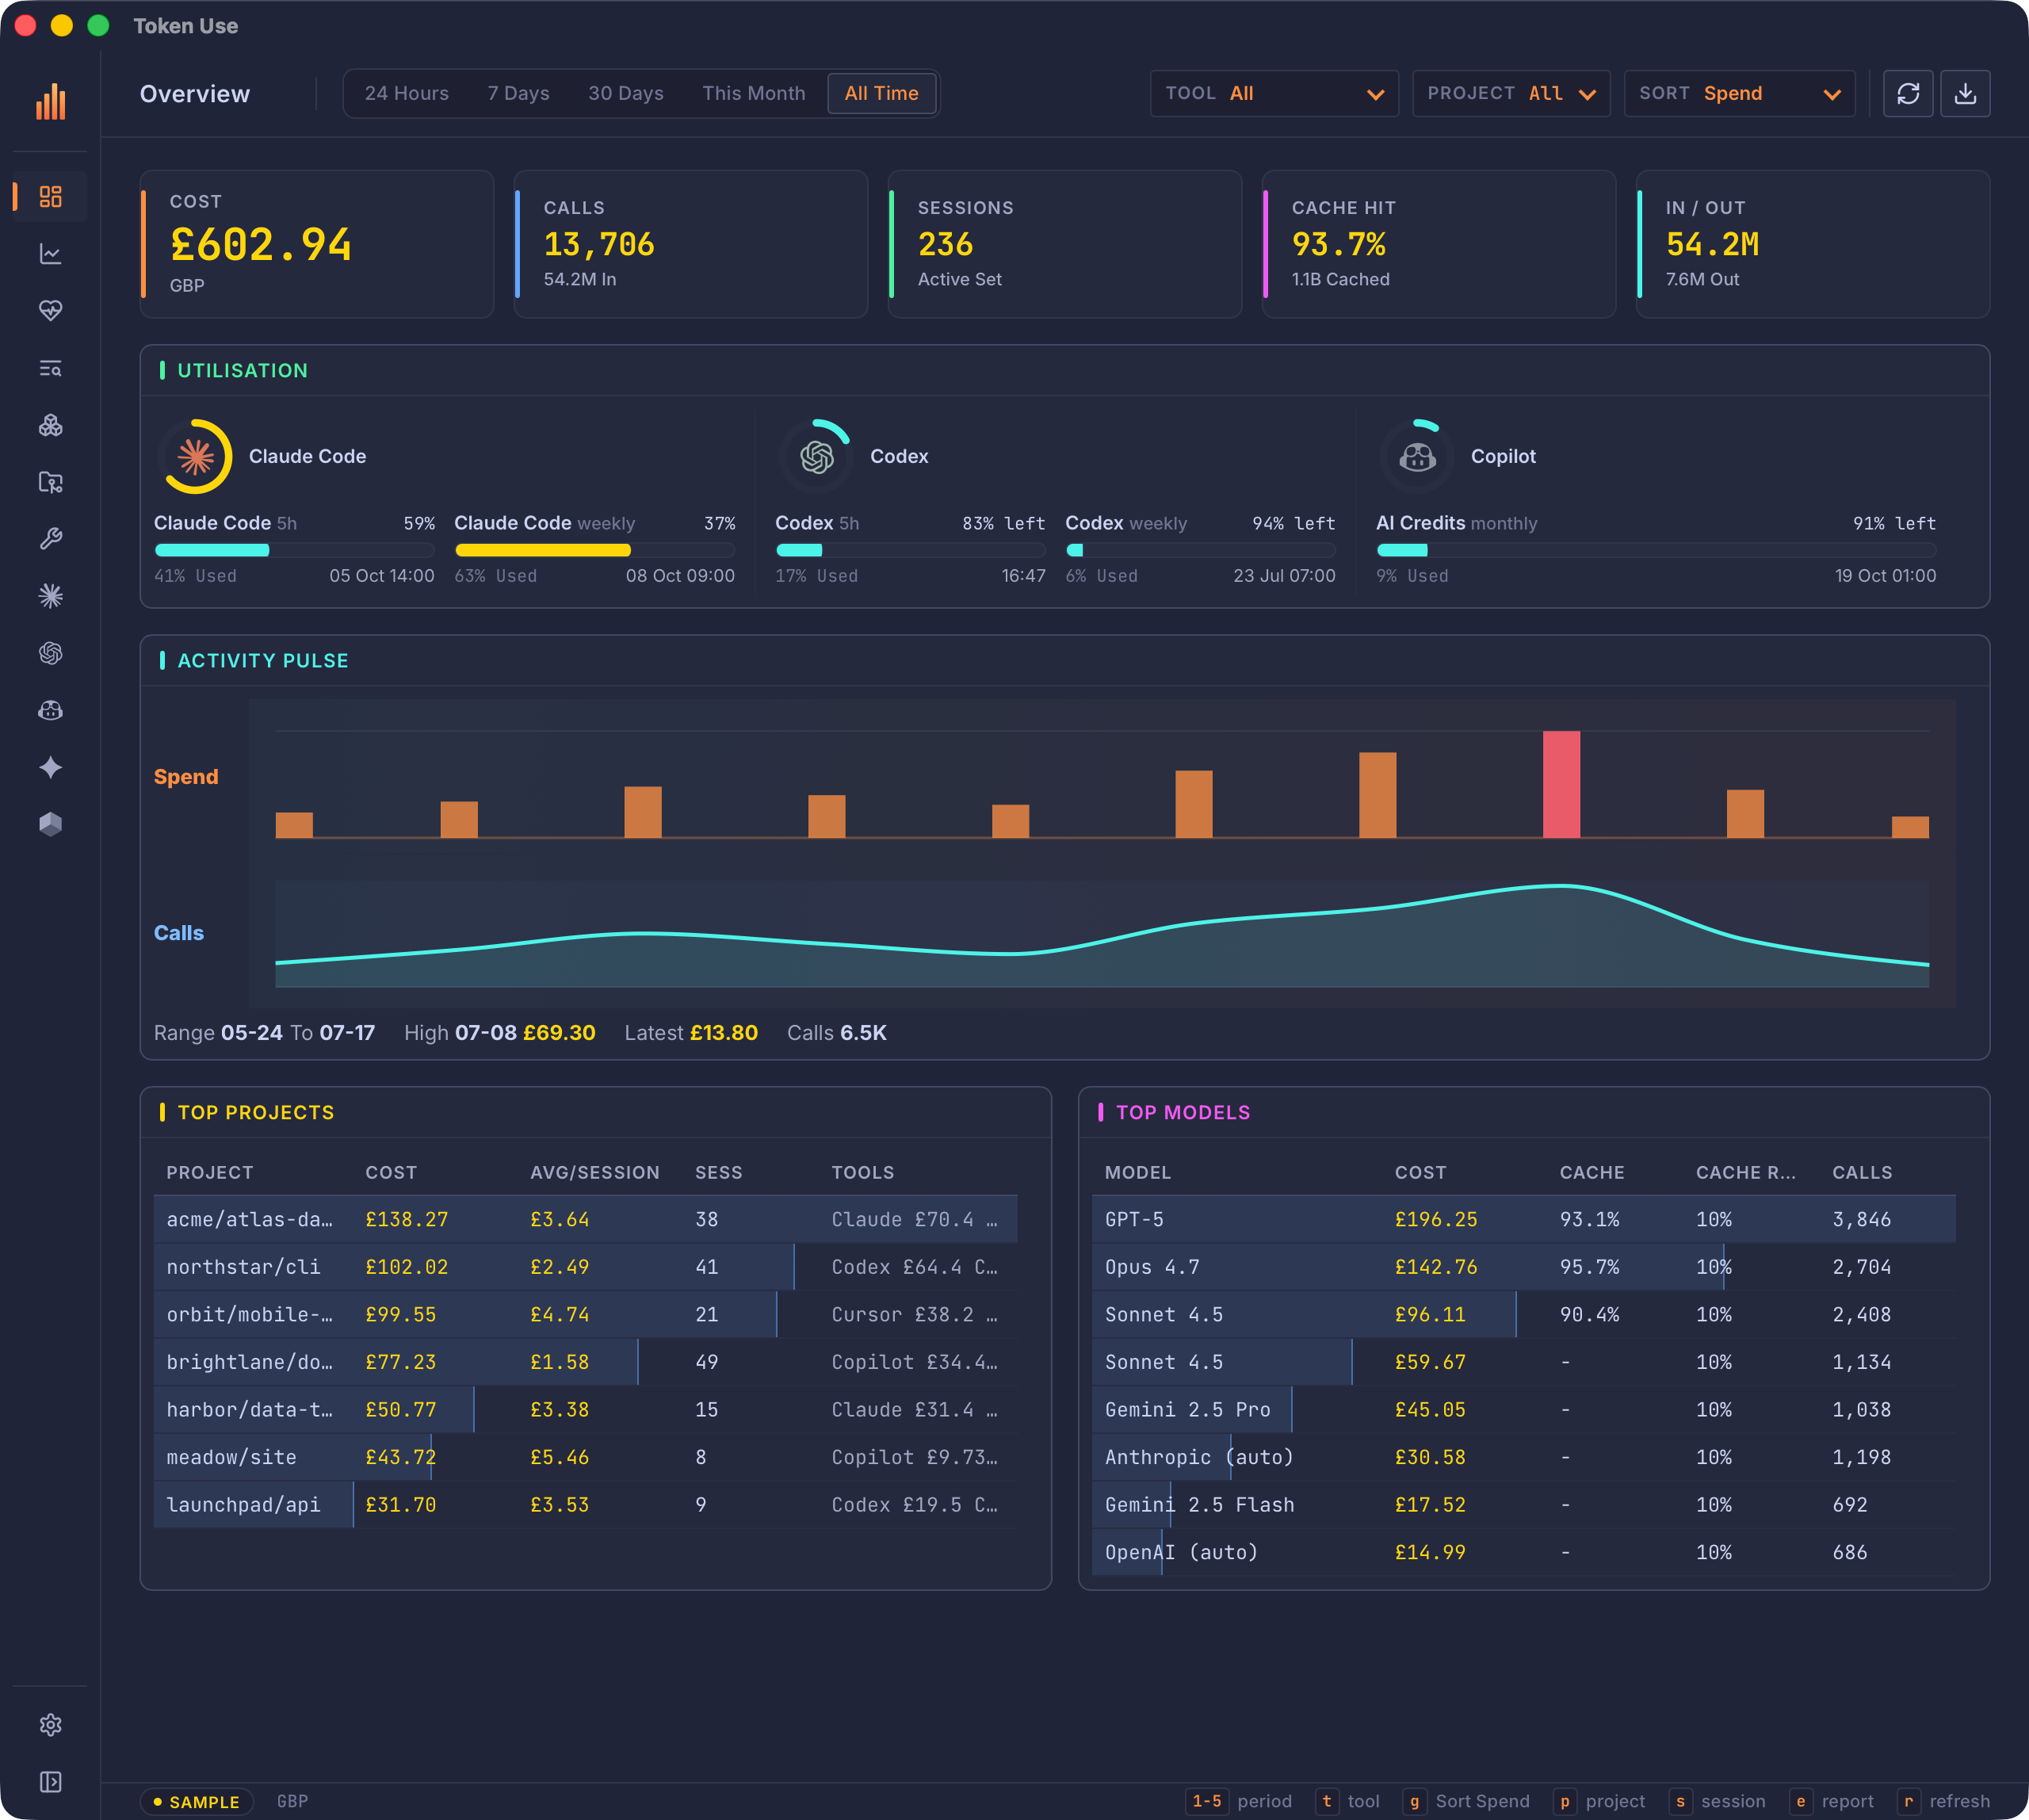Click the highlighted red peak spend bar

[1561, 784]
